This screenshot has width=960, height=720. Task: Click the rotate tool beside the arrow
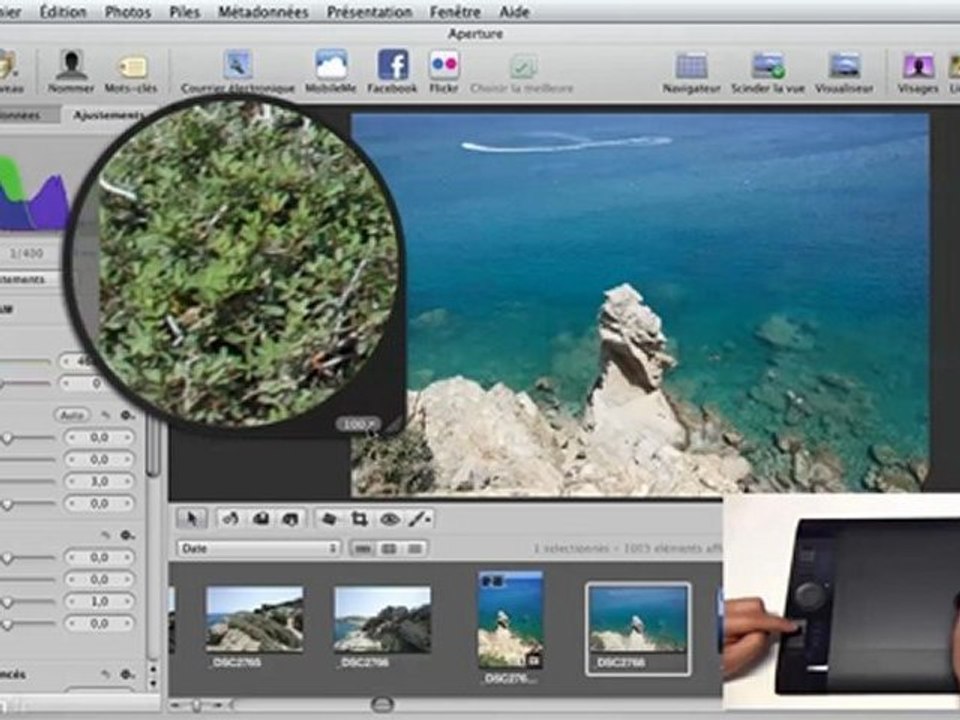[x=230, y=519]
